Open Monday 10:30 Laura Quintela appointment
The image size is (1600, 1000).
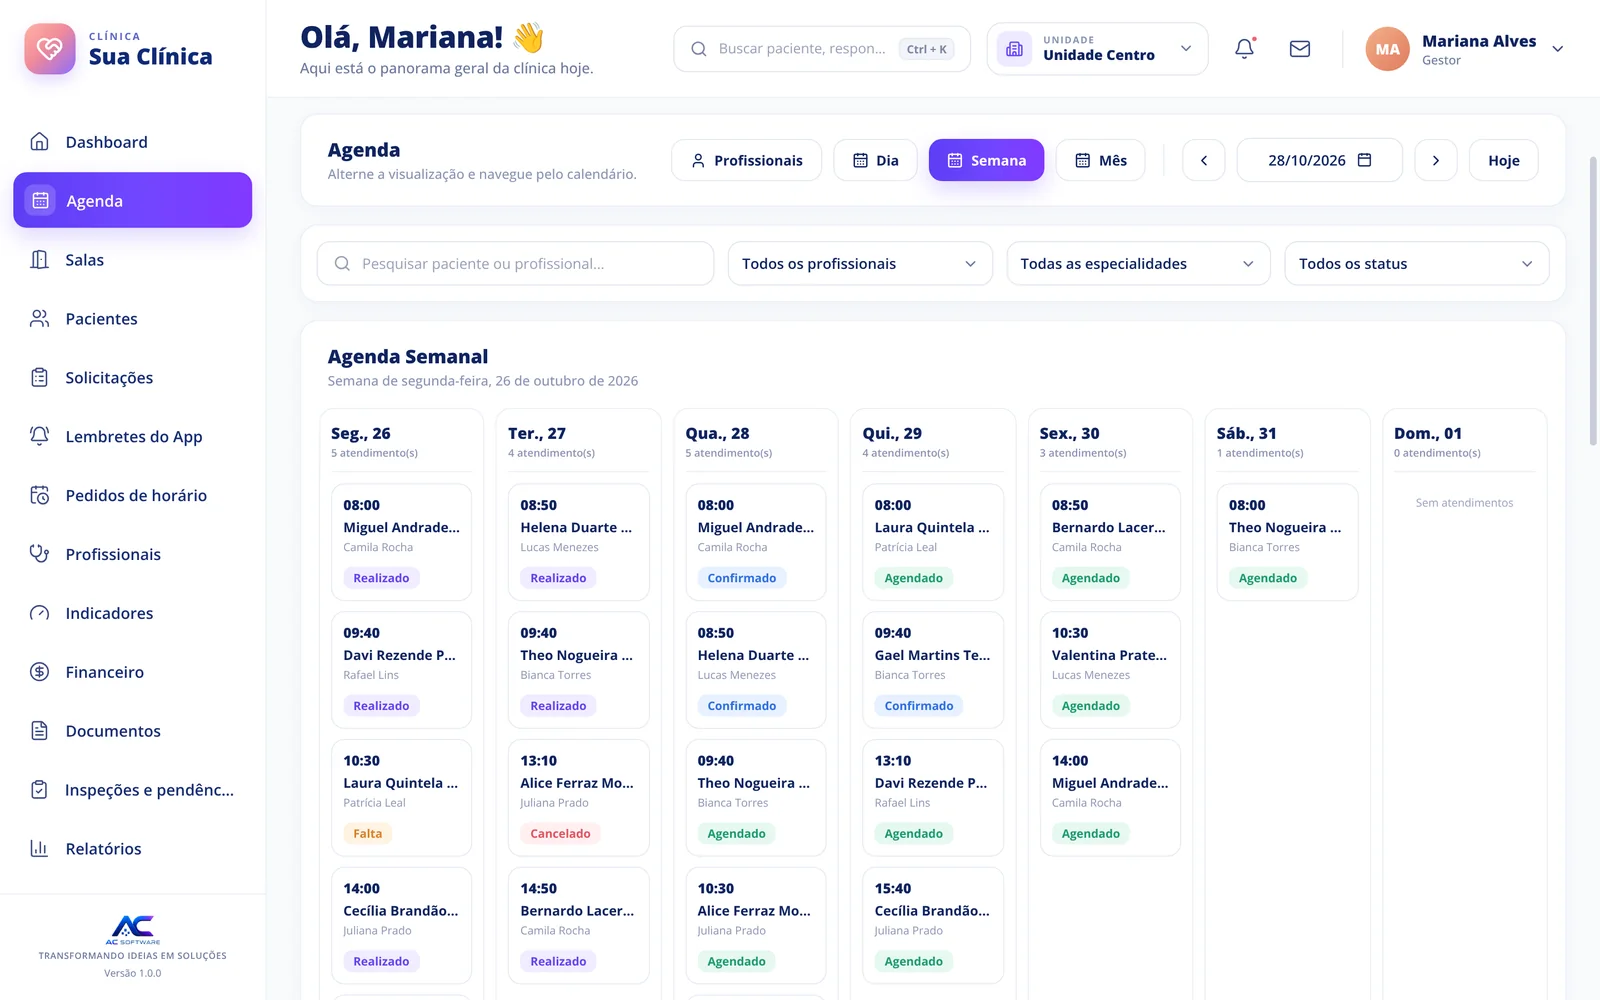pos(401,797)
